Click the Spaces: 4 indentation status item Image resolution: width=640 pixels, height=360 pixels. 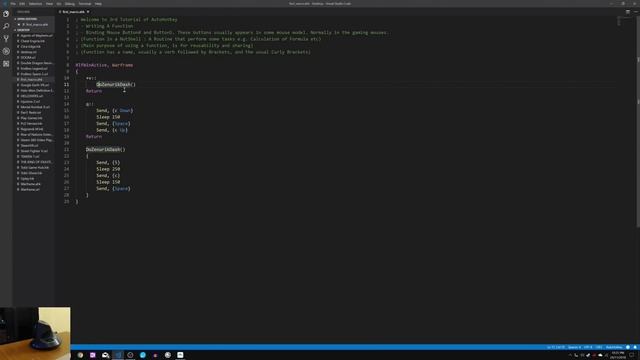tap(574, 347)
